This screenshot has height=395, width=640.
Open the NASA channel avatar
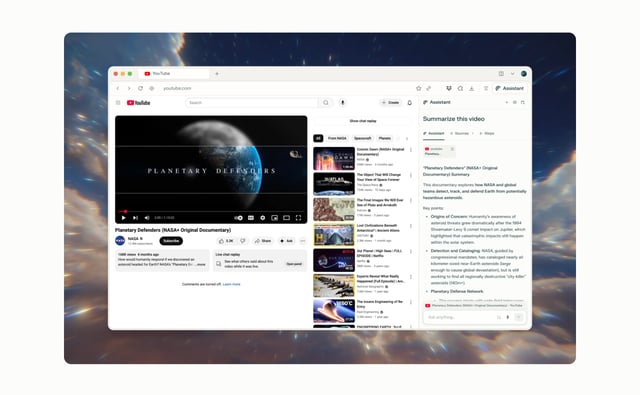click(x=120, y=241)
